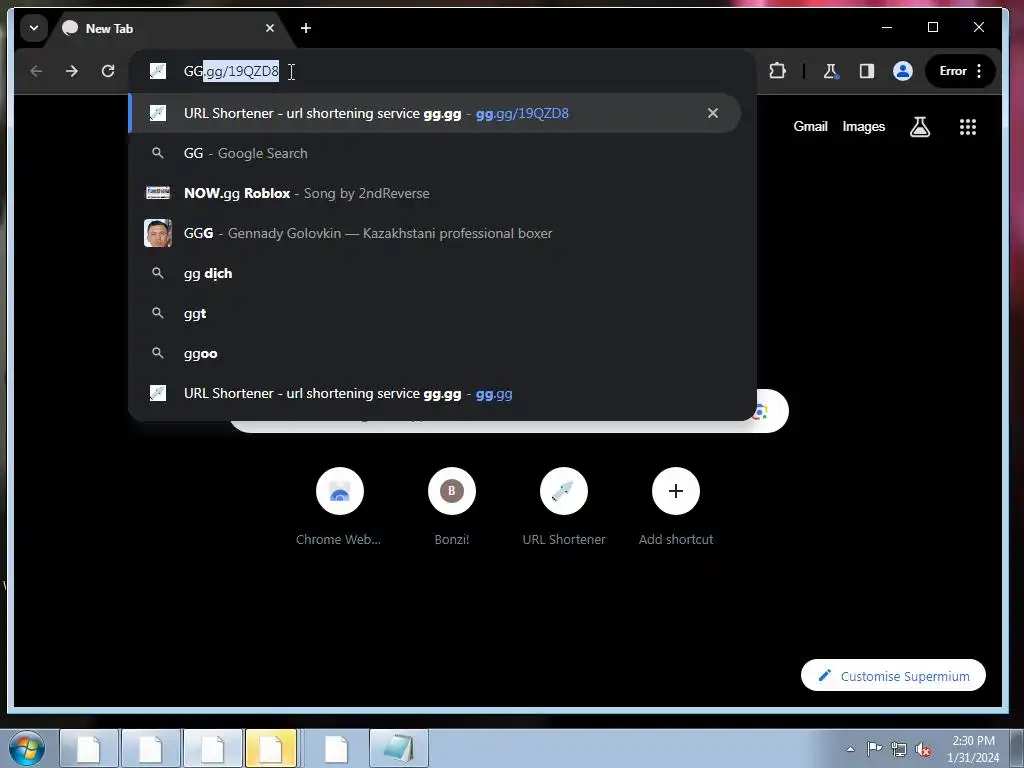1024x768 pixels.
Task: Choose the ggt search suggestion
Action: click(435, 313)
